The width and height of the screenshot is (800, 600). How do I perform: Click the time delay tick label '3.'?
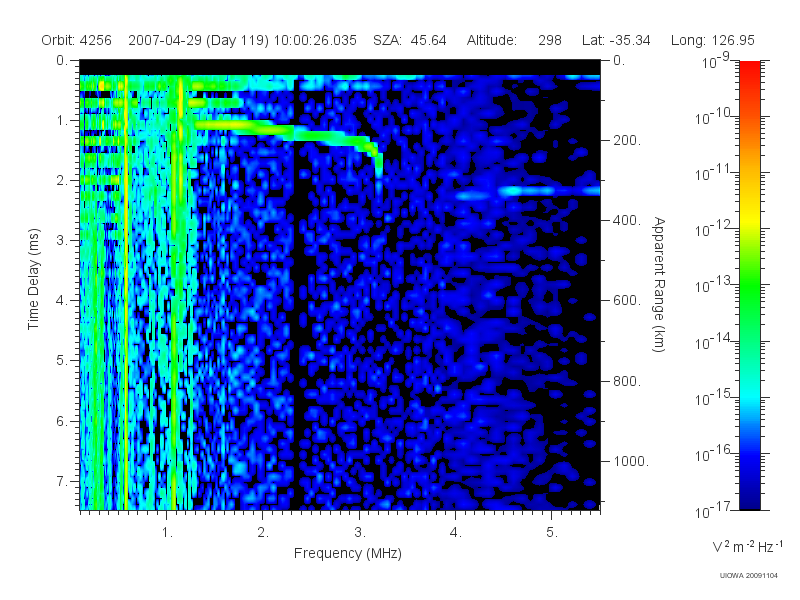62,240
